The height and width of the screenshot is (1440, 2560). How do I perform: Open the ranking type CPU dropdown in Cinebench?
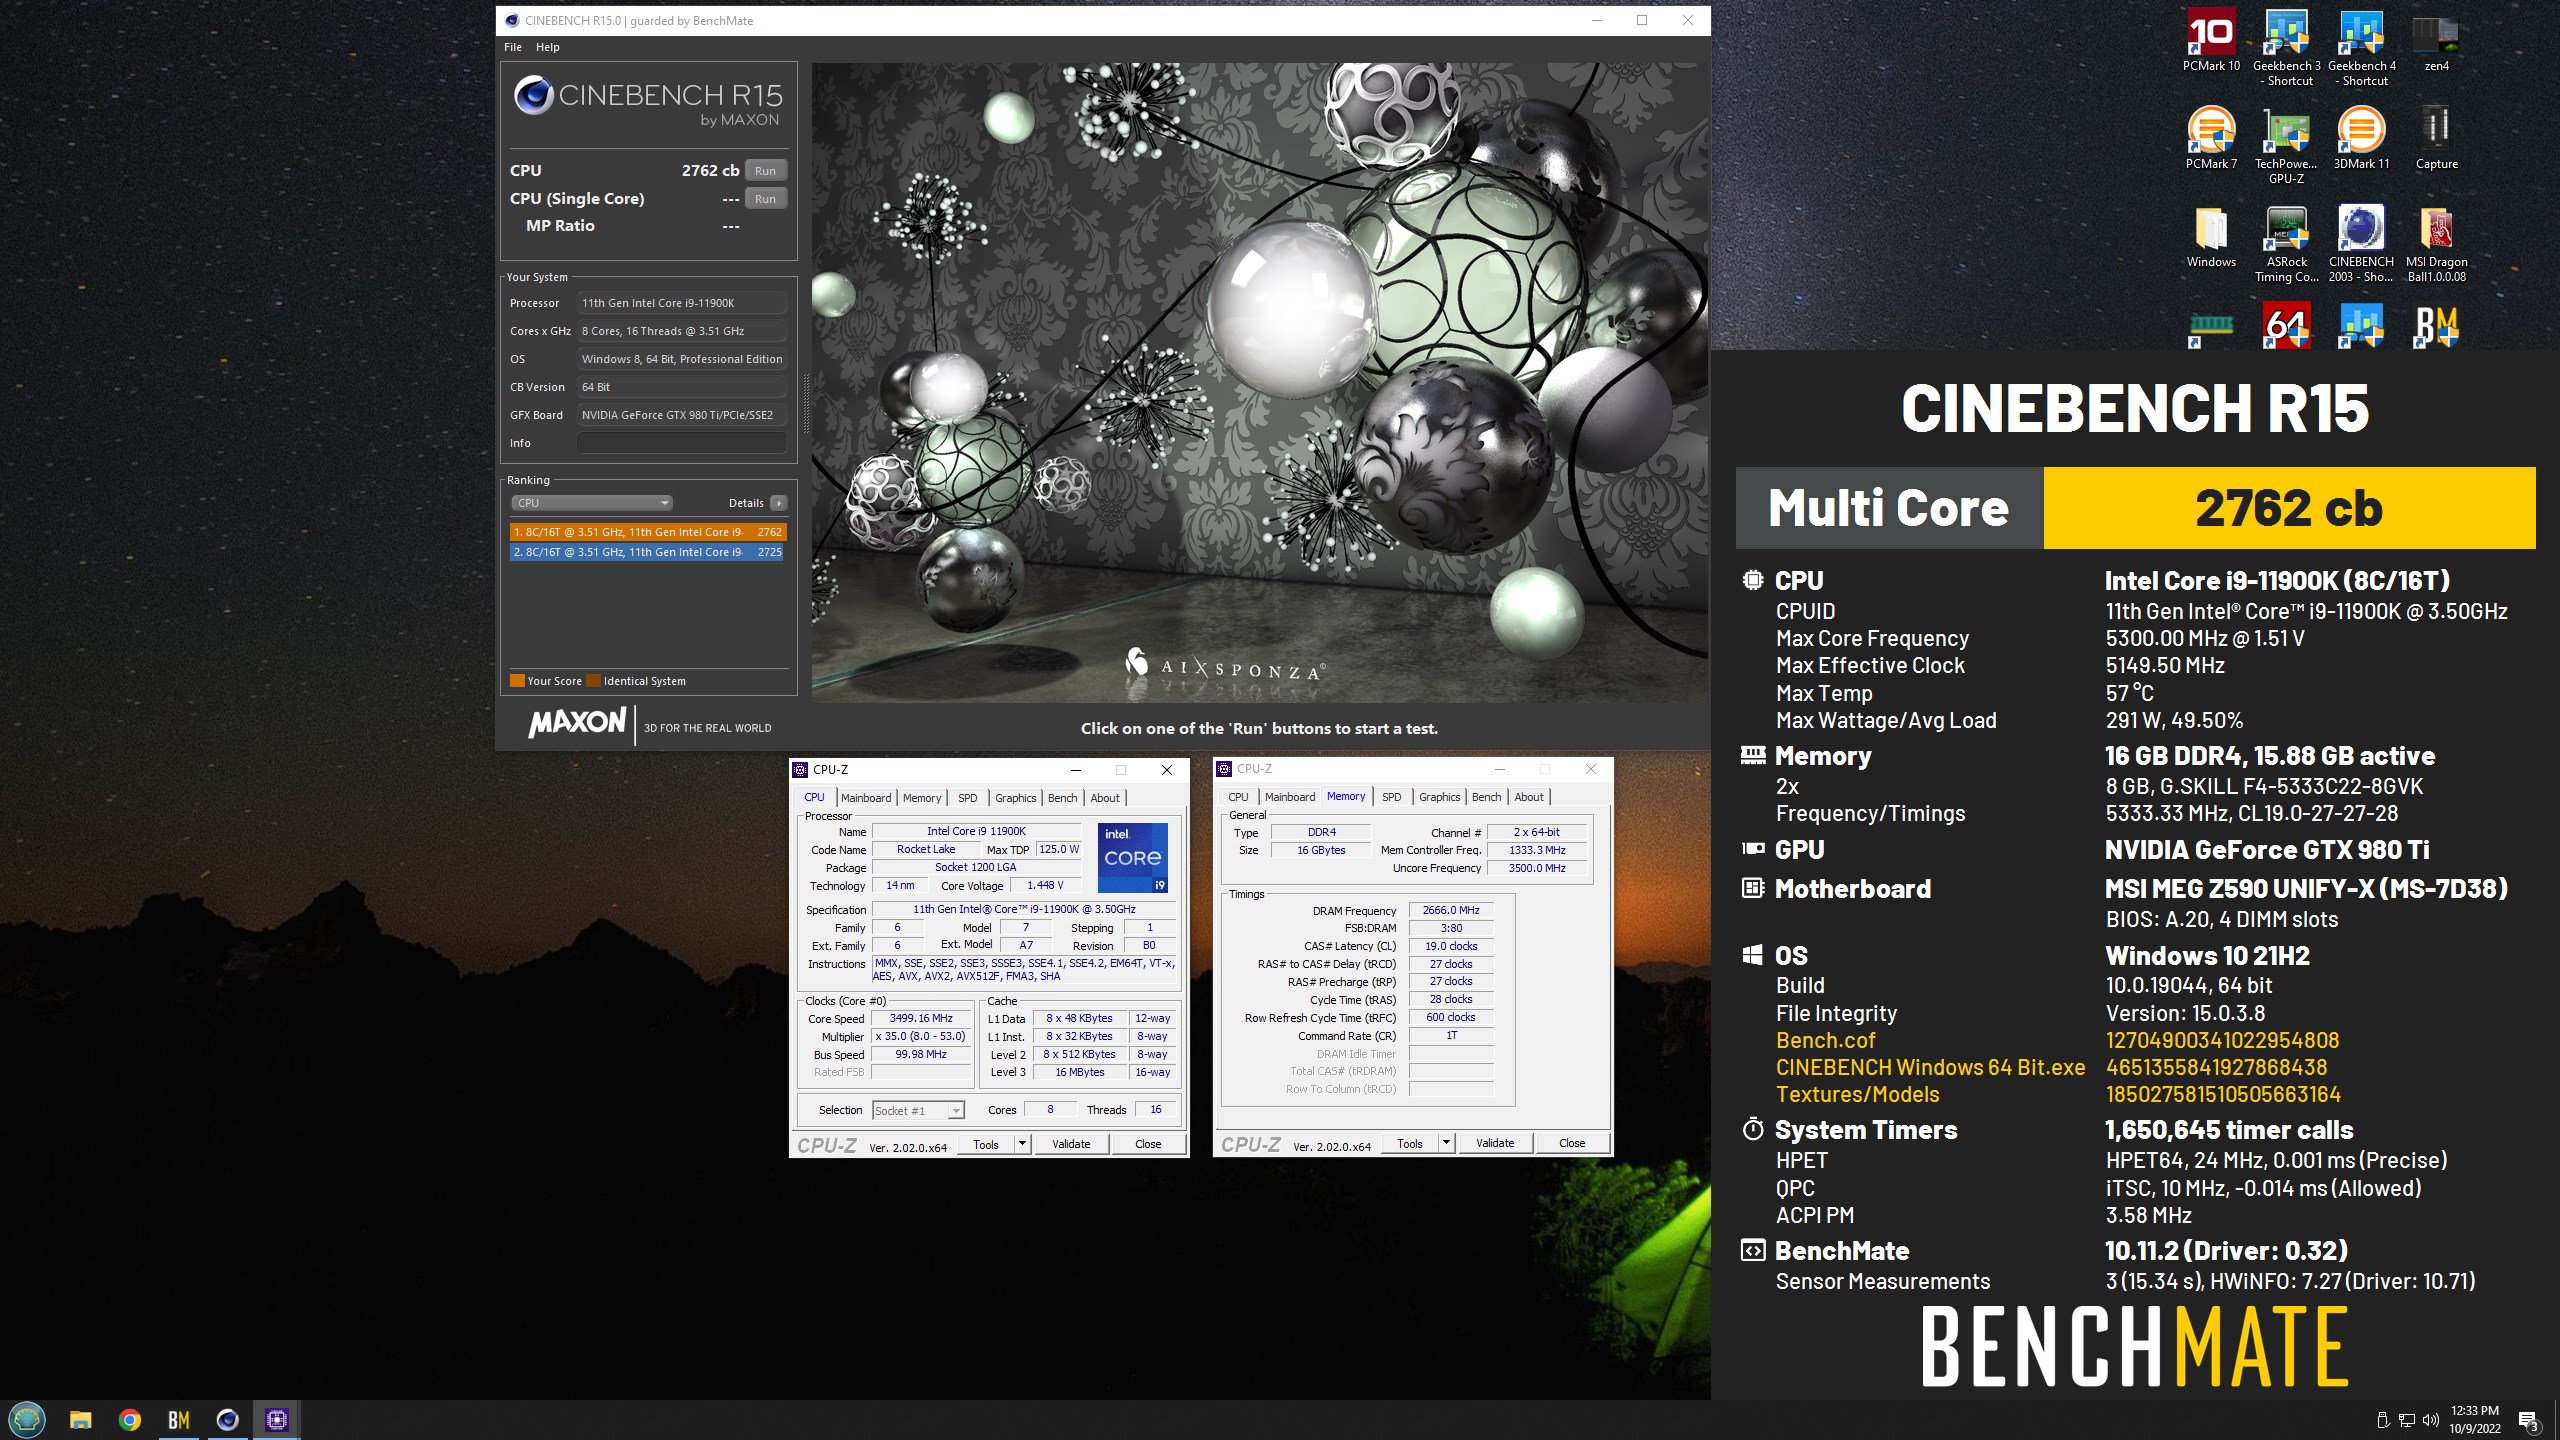pyautogui.click(x=591, y=503)
